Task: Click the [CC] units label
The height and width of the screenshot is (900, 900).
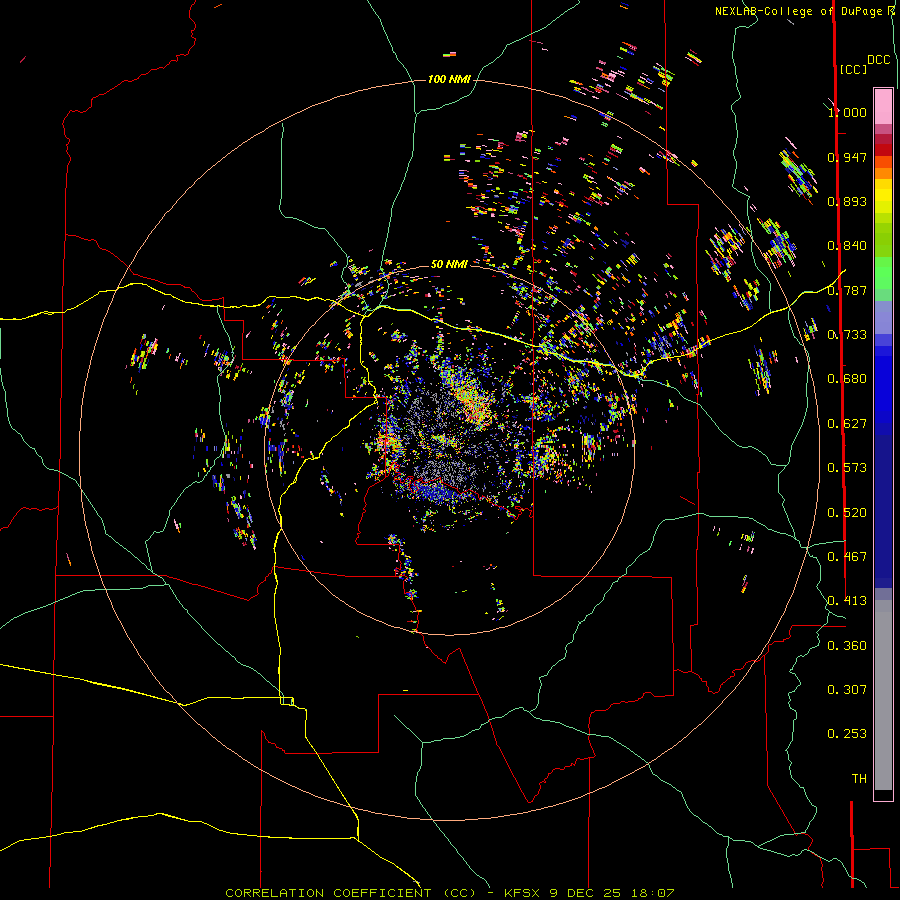Action: click(x=854, y=69)
